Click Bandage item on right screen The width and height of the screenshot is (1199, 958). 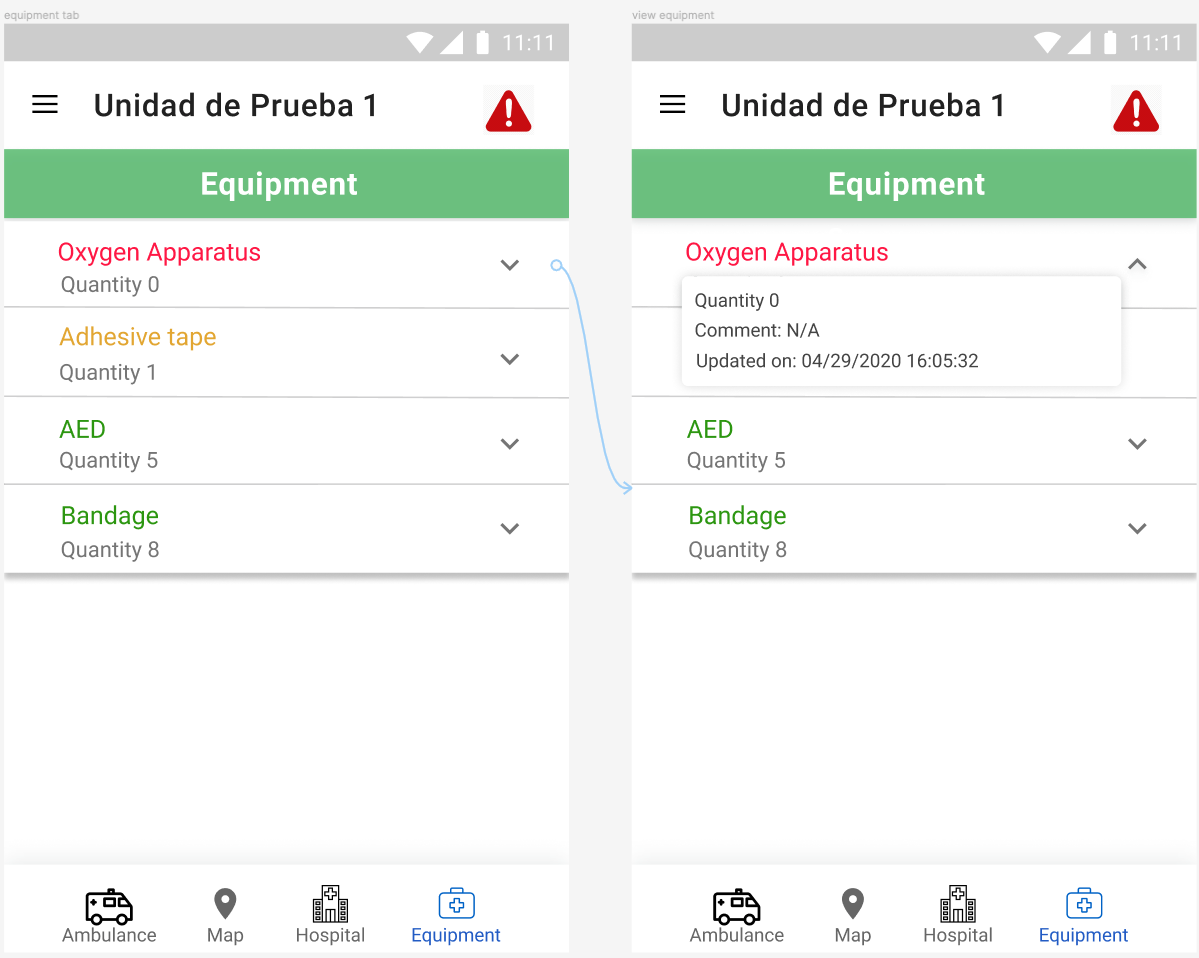tap(914, 529)
